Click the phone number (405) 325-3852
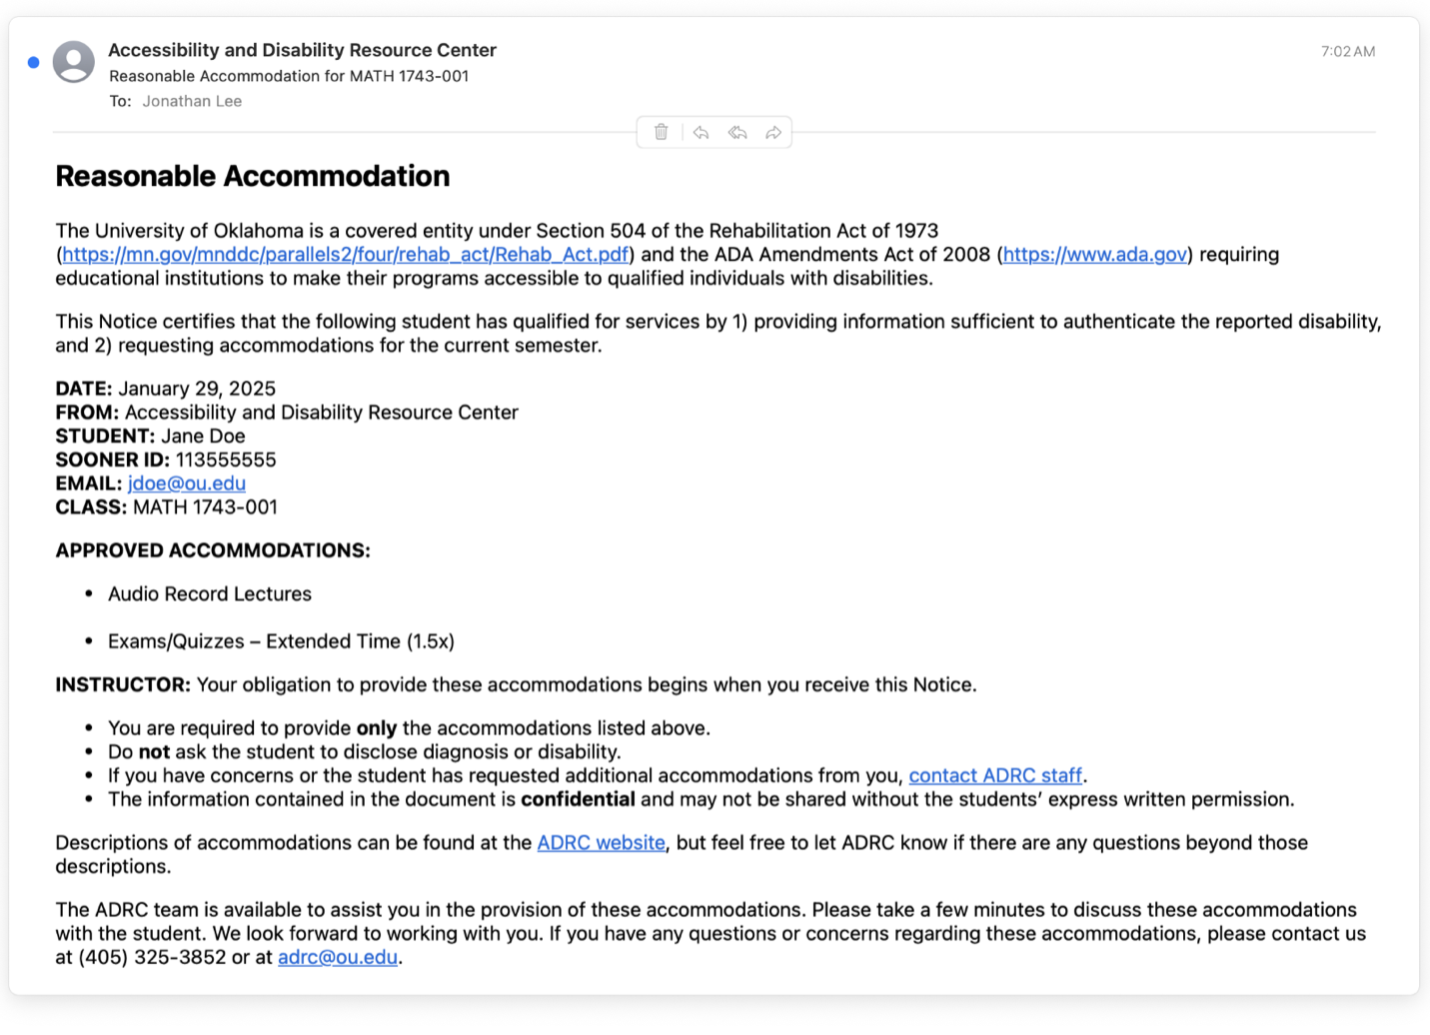This screenshot has width=1430, height=1035. [152, 958]
